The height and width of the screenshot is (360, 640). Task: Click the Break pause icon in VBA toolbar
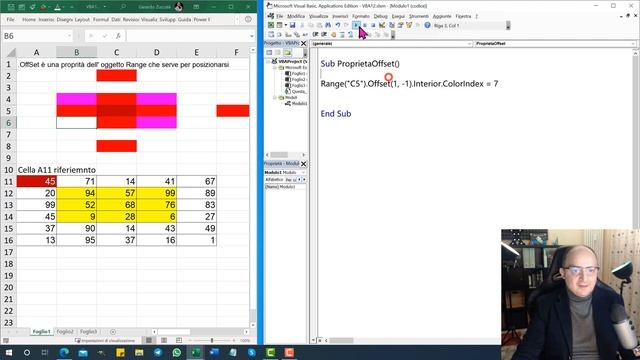[x=365, y=25]
